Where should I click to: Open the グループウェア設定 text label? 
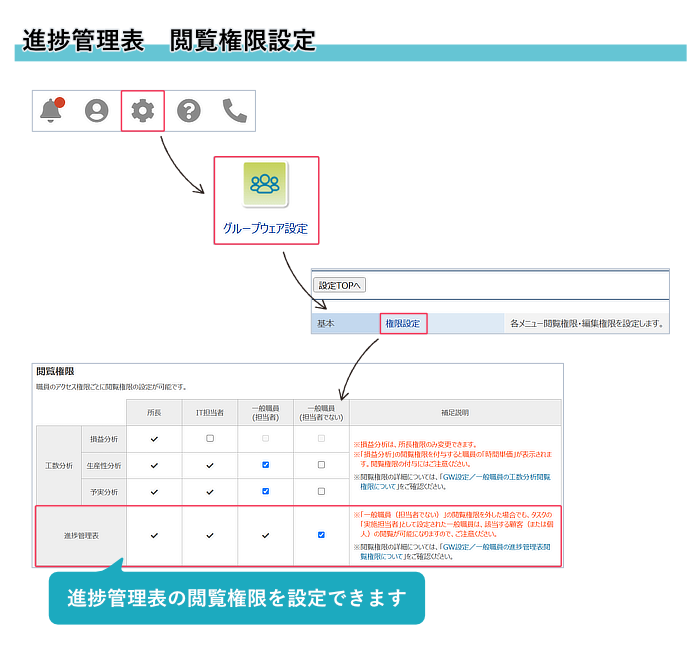click(265, 229)
